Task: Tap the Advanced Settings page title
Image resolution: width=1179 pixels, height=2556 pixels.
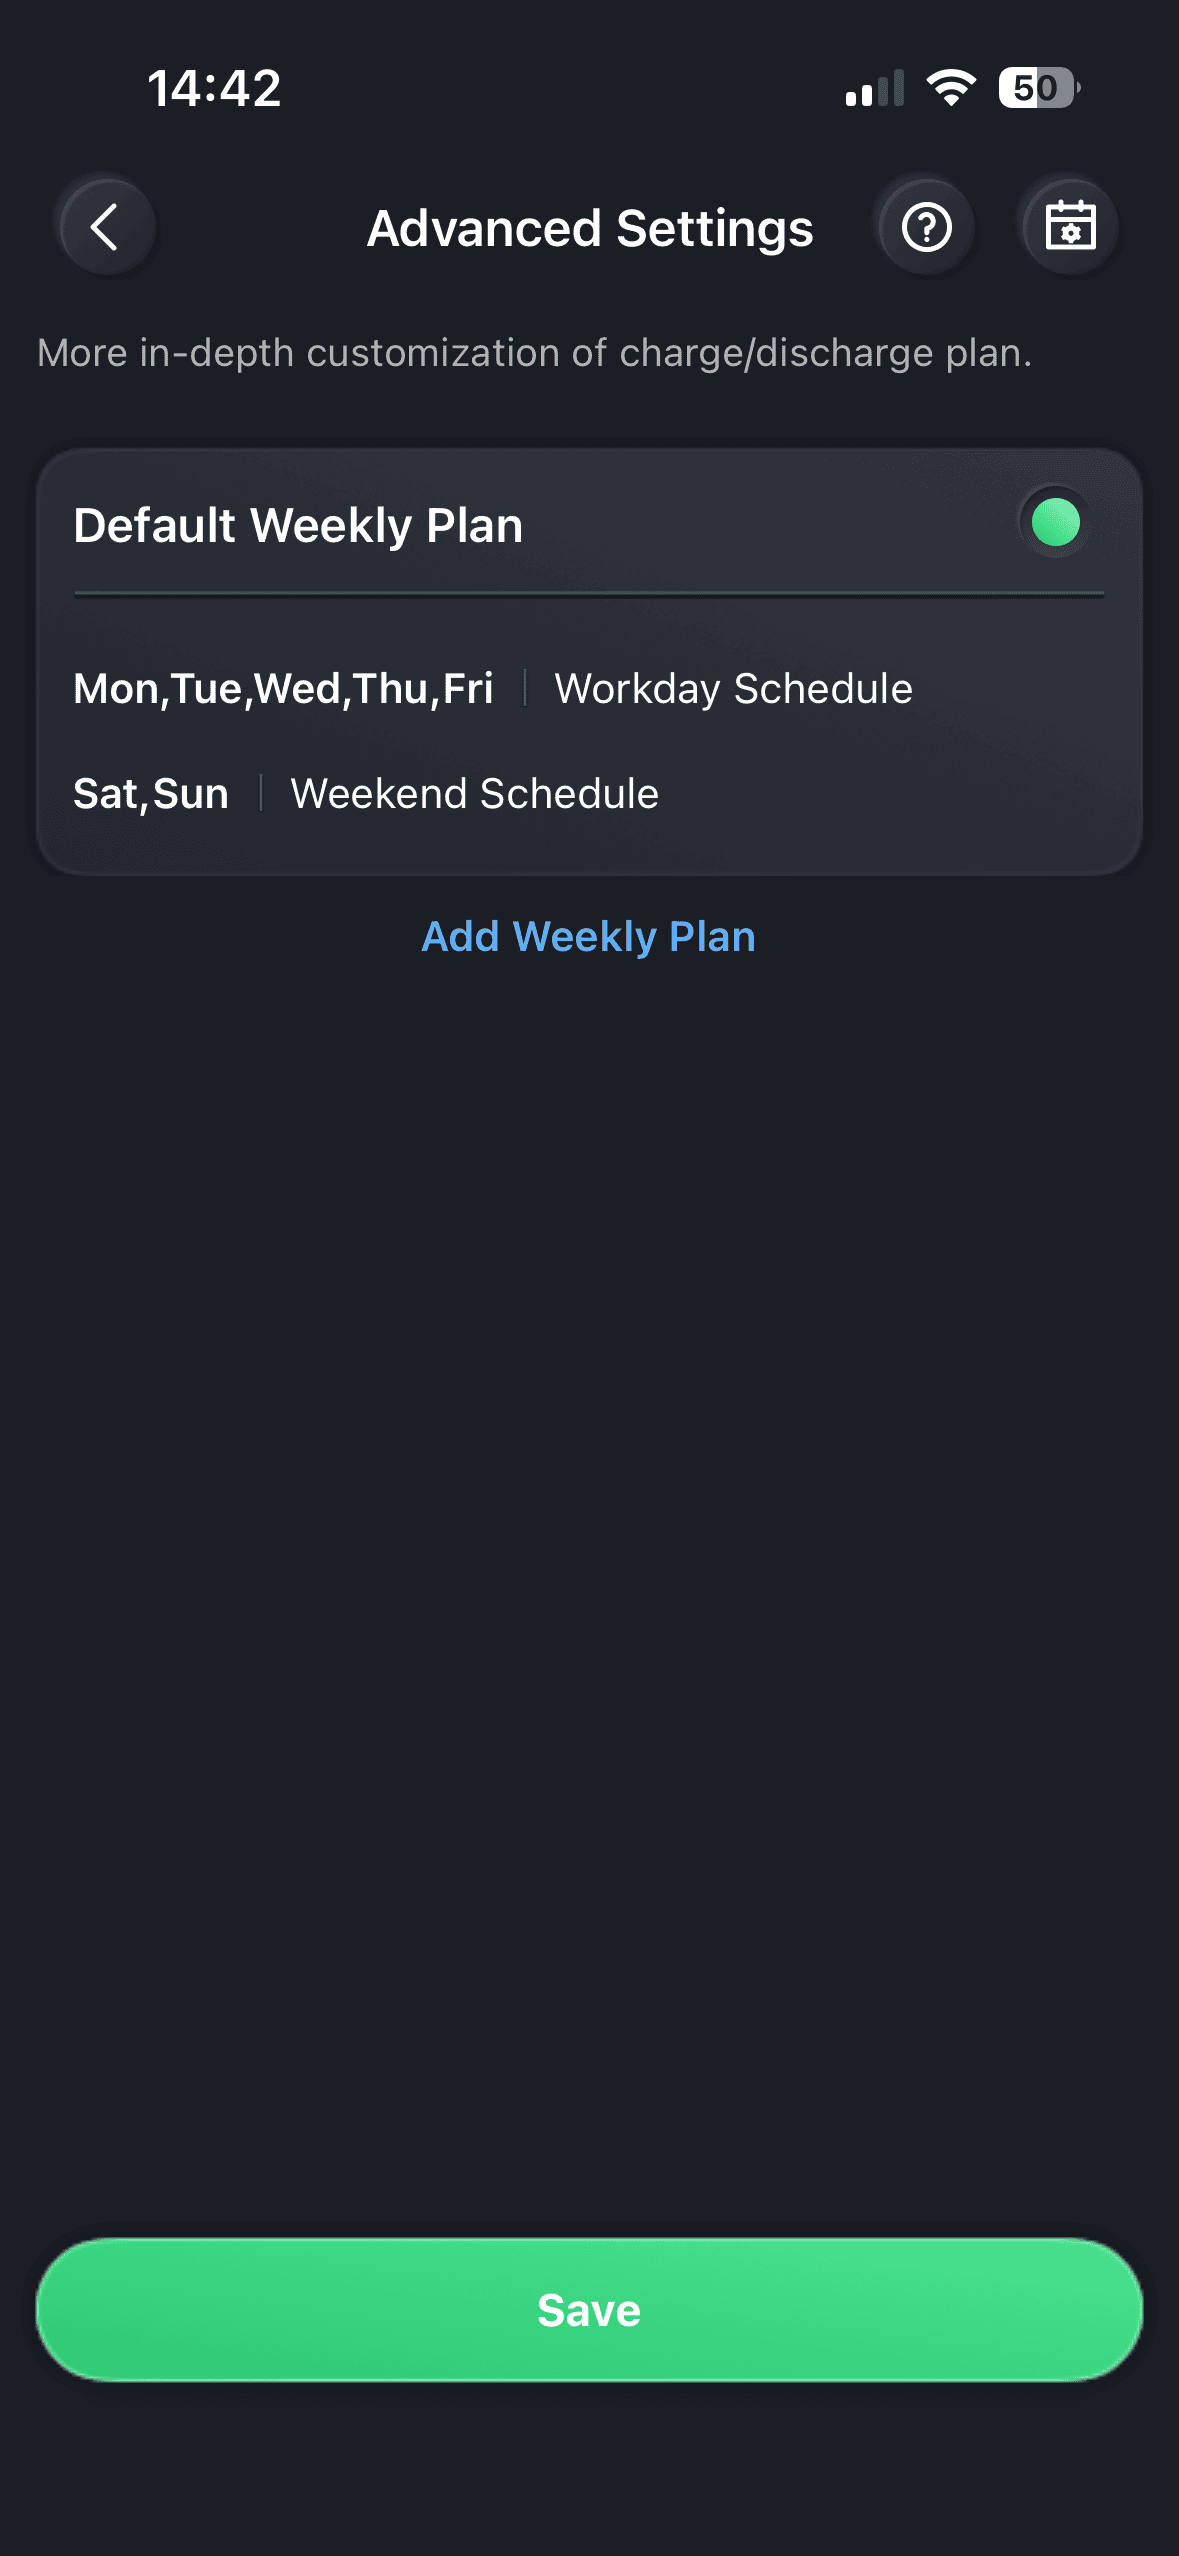Action: (x=590, y=229)
